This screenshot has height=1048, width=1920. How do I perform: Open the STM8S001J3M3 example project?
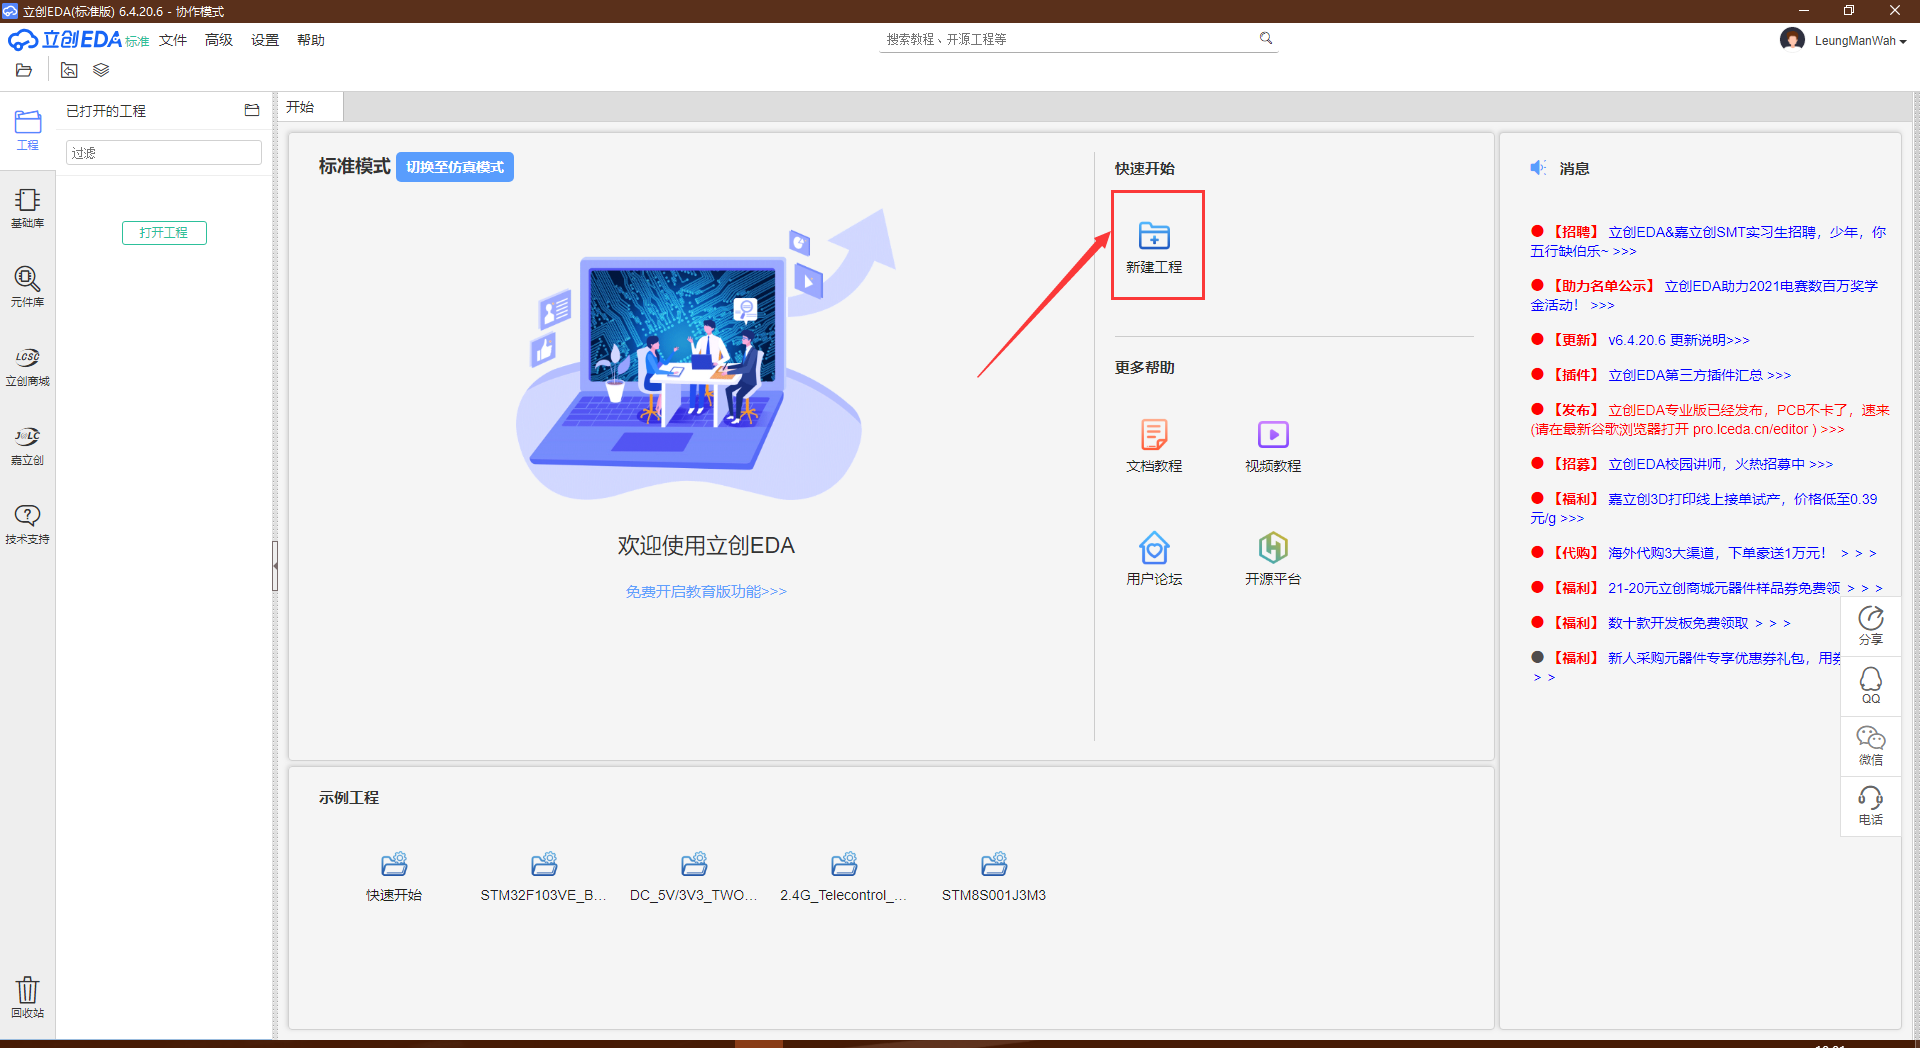coord(994,877)
